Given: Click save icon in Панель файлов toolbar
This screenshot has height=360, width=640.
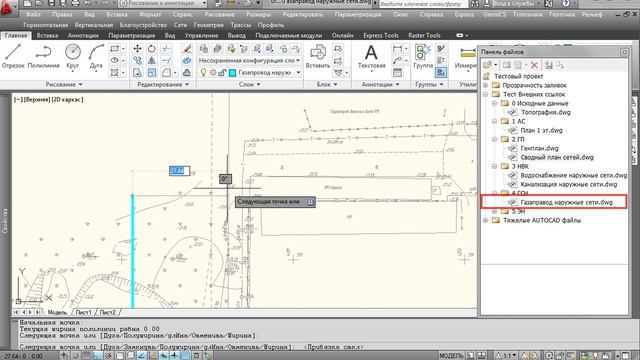Looking at the screenshot, I should [x=549, y=65].
